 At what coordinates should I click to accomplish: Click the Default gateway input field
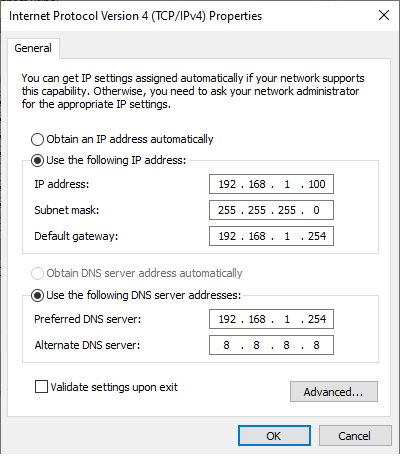(271, 236)
